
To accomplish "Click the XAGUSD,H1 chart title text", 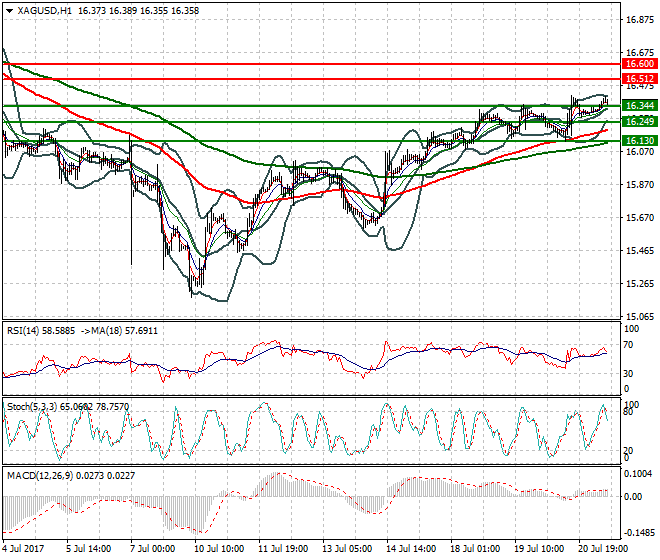I will tap(45, 11).
